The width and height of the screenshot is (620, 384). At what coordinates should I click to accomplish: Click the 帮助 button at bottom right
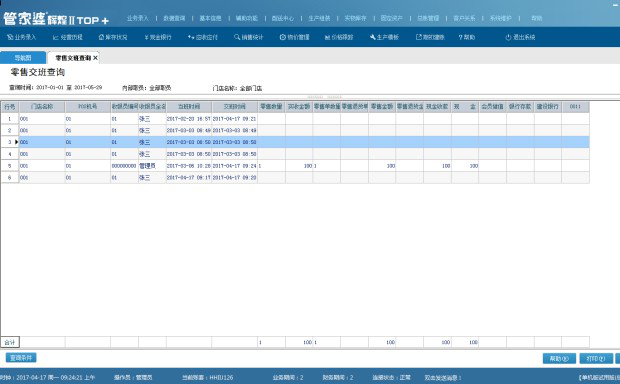click(559, 358)
